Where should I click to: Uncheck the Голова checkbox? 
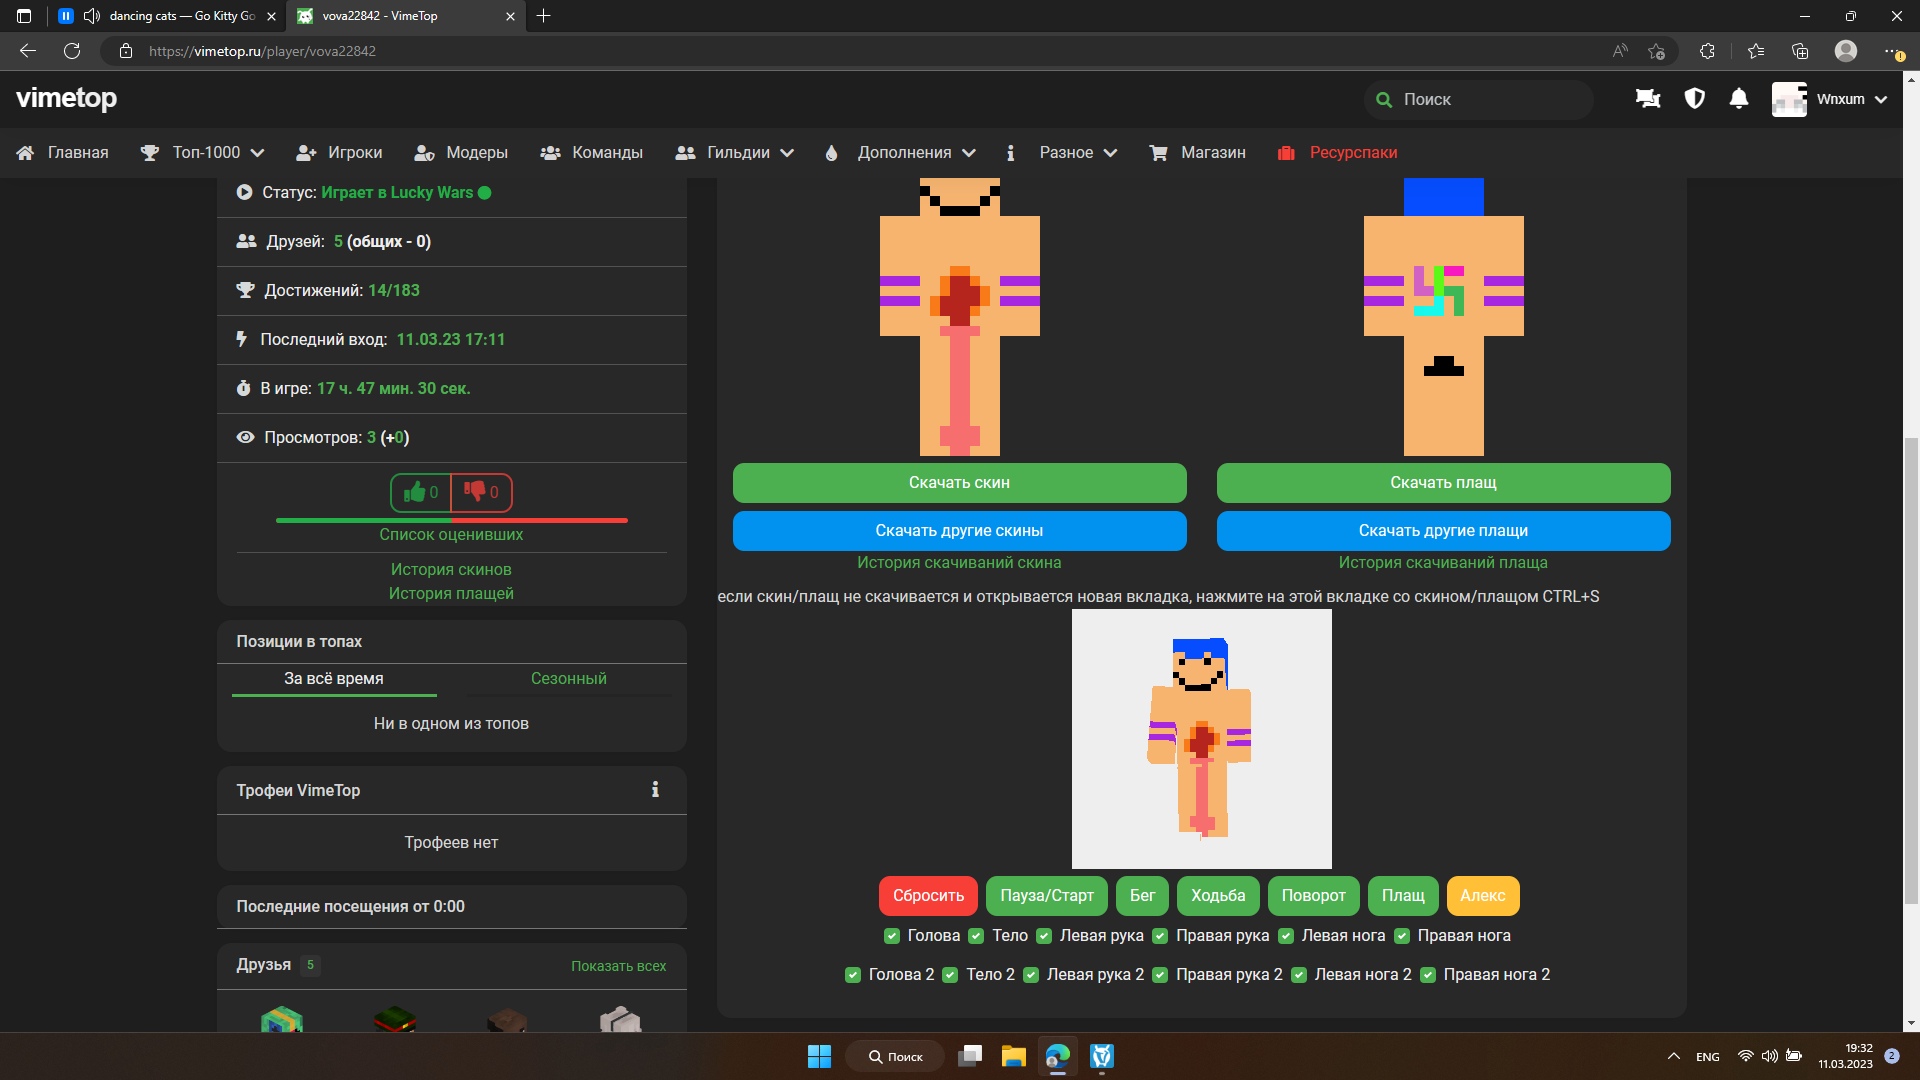pos(892,936)
